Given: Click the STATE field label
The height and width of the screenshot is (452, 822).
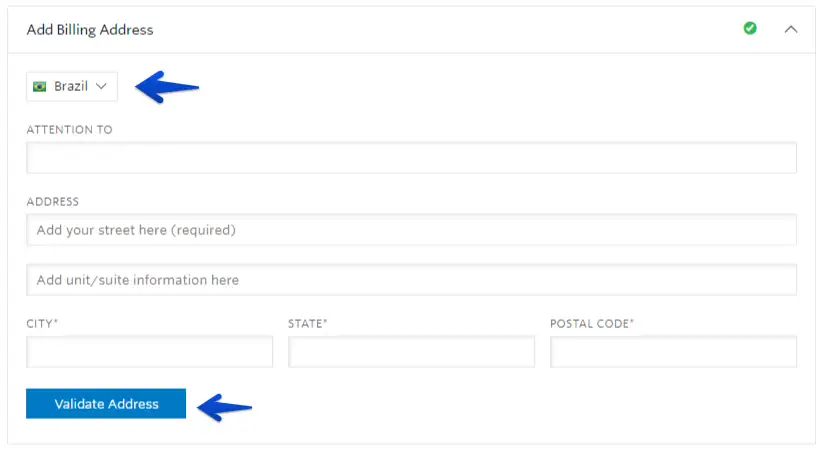Looking at the screenshot, I should (x=308, y=324).
